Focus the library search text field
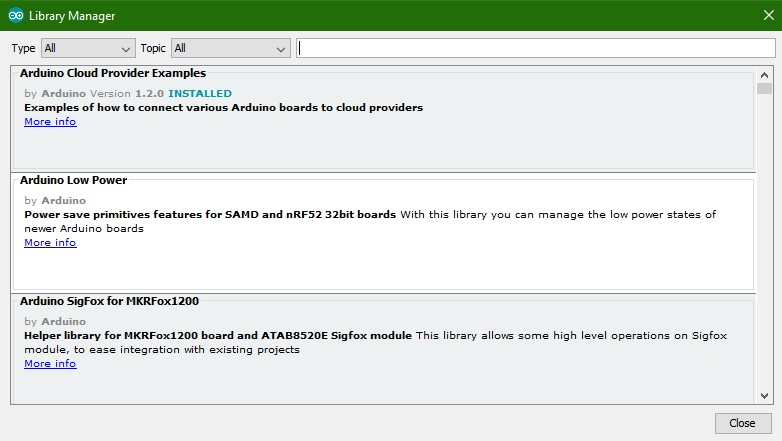This screenshot has width=782, height=441. (x=536, y=48)
